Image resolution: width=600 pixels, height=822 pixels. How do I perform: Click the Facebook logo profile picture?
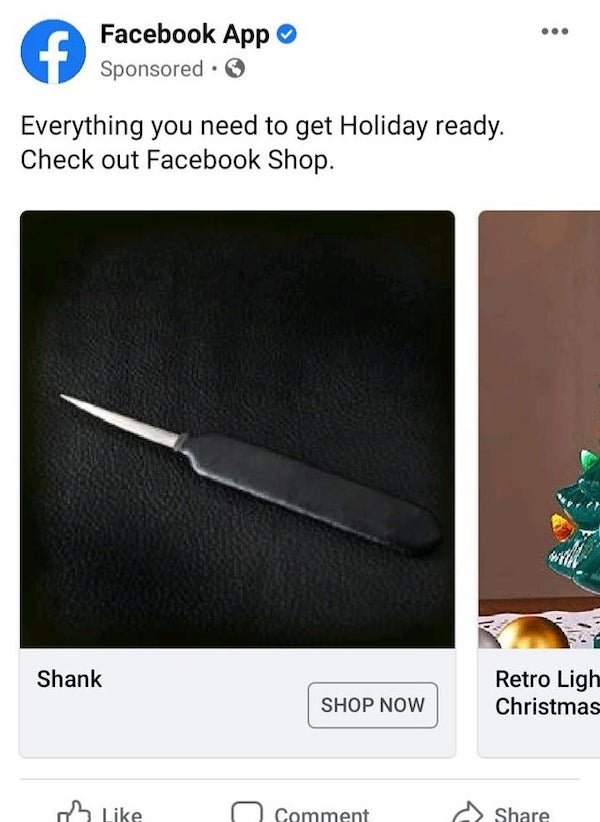click(53, 51)
